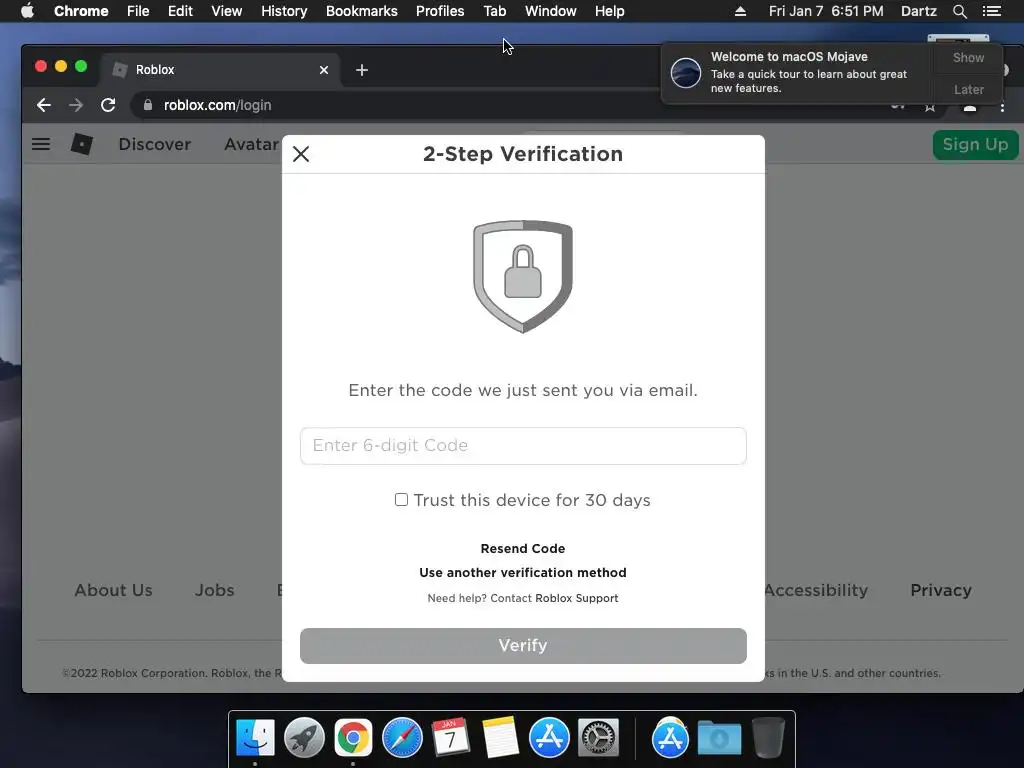Click the Accessibility footer link
1024x768 pixels.
point(816,590)
